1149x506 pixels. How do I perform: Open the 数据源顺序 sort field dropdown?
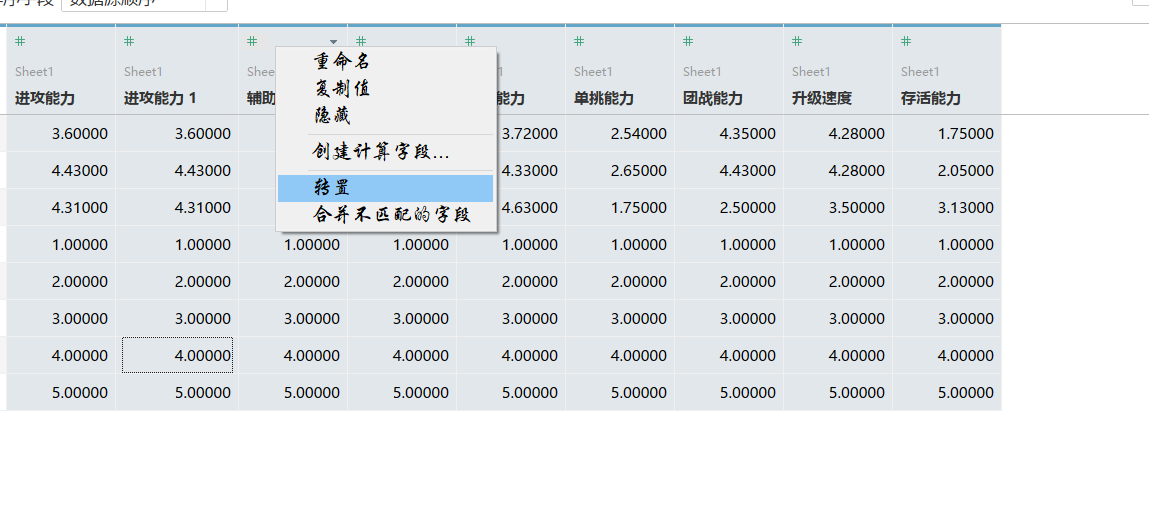[x=144, y=4]
